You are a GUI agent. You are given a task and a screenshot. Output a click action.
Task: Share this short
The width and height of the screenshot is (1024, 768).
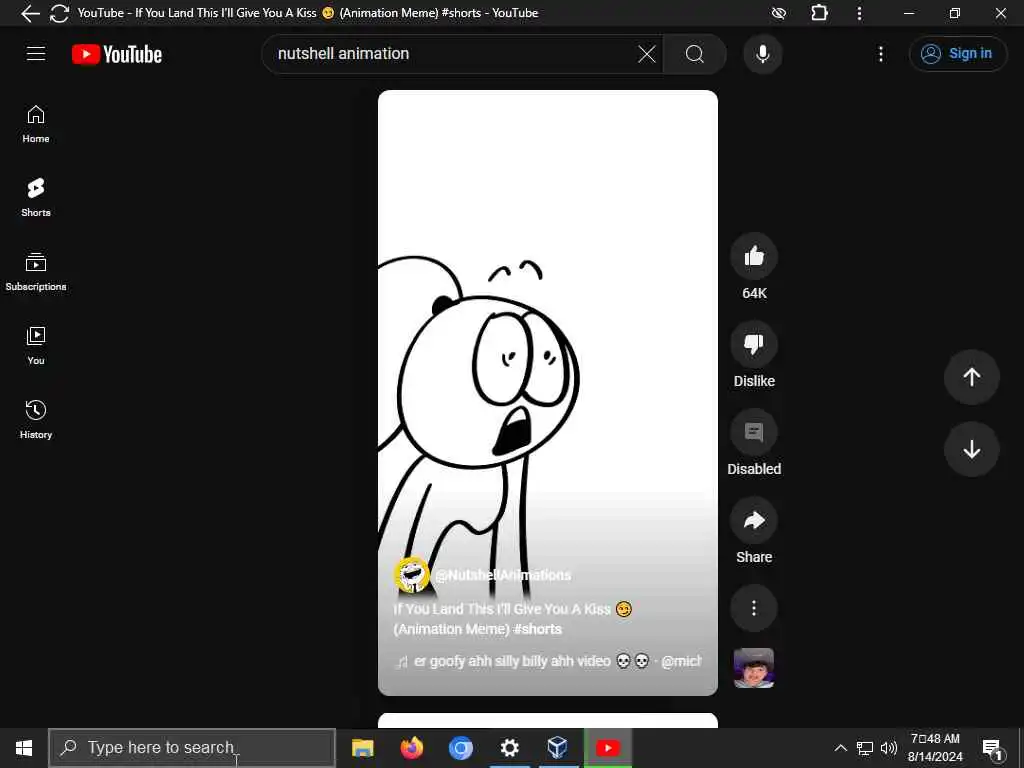click(x=754, y=520)
